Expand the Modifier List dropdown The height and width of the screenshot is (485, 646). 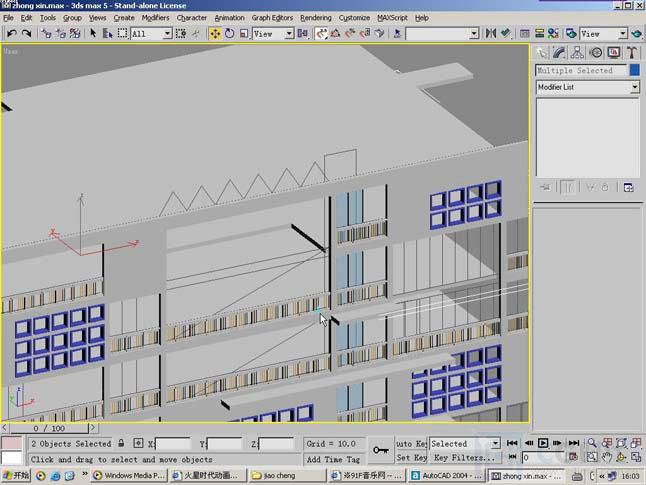634,88
